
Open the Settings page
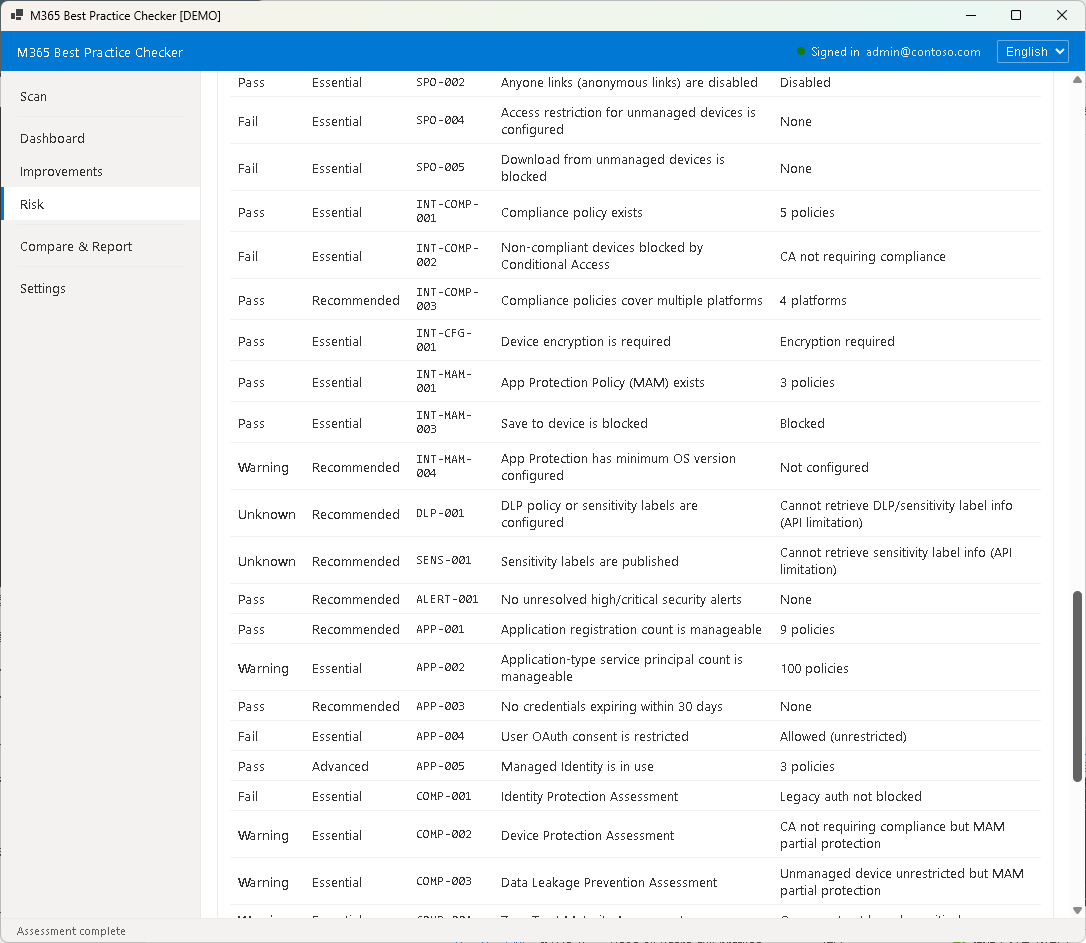(43, 289)
